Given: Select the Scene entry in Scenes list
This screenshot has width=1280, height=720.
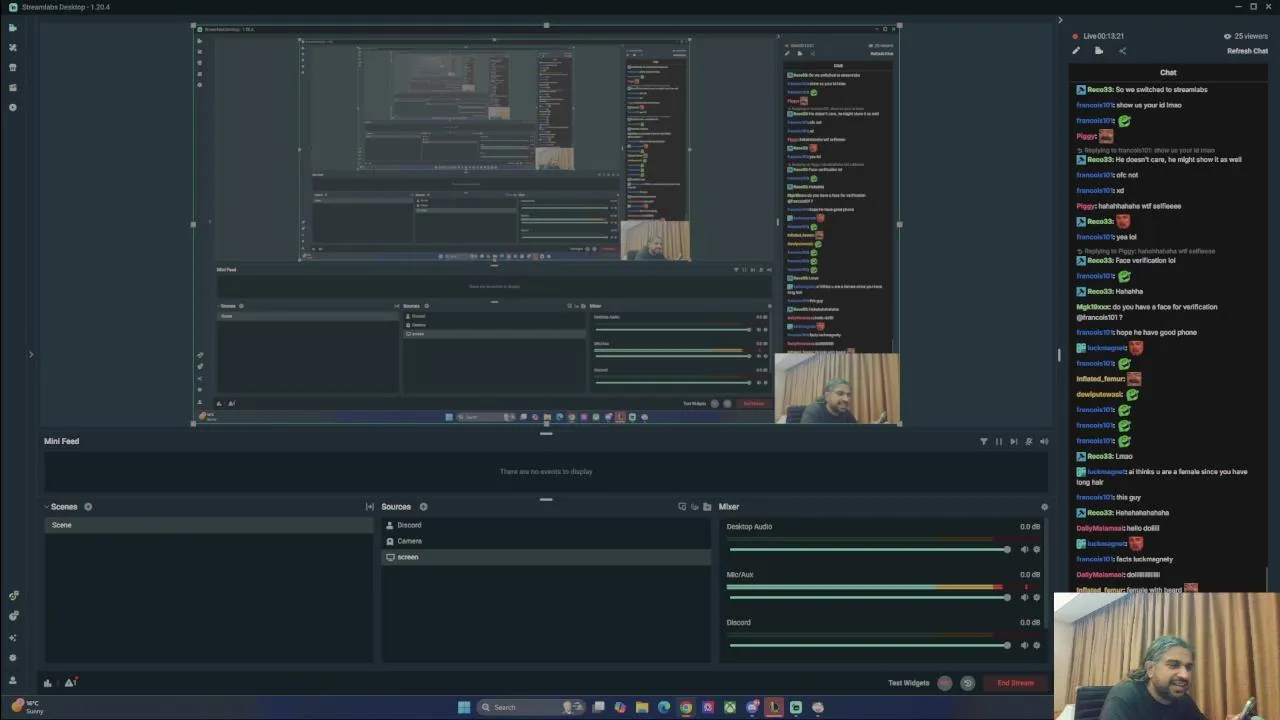Looking at the screenshot, I should [x=208, y=525].
